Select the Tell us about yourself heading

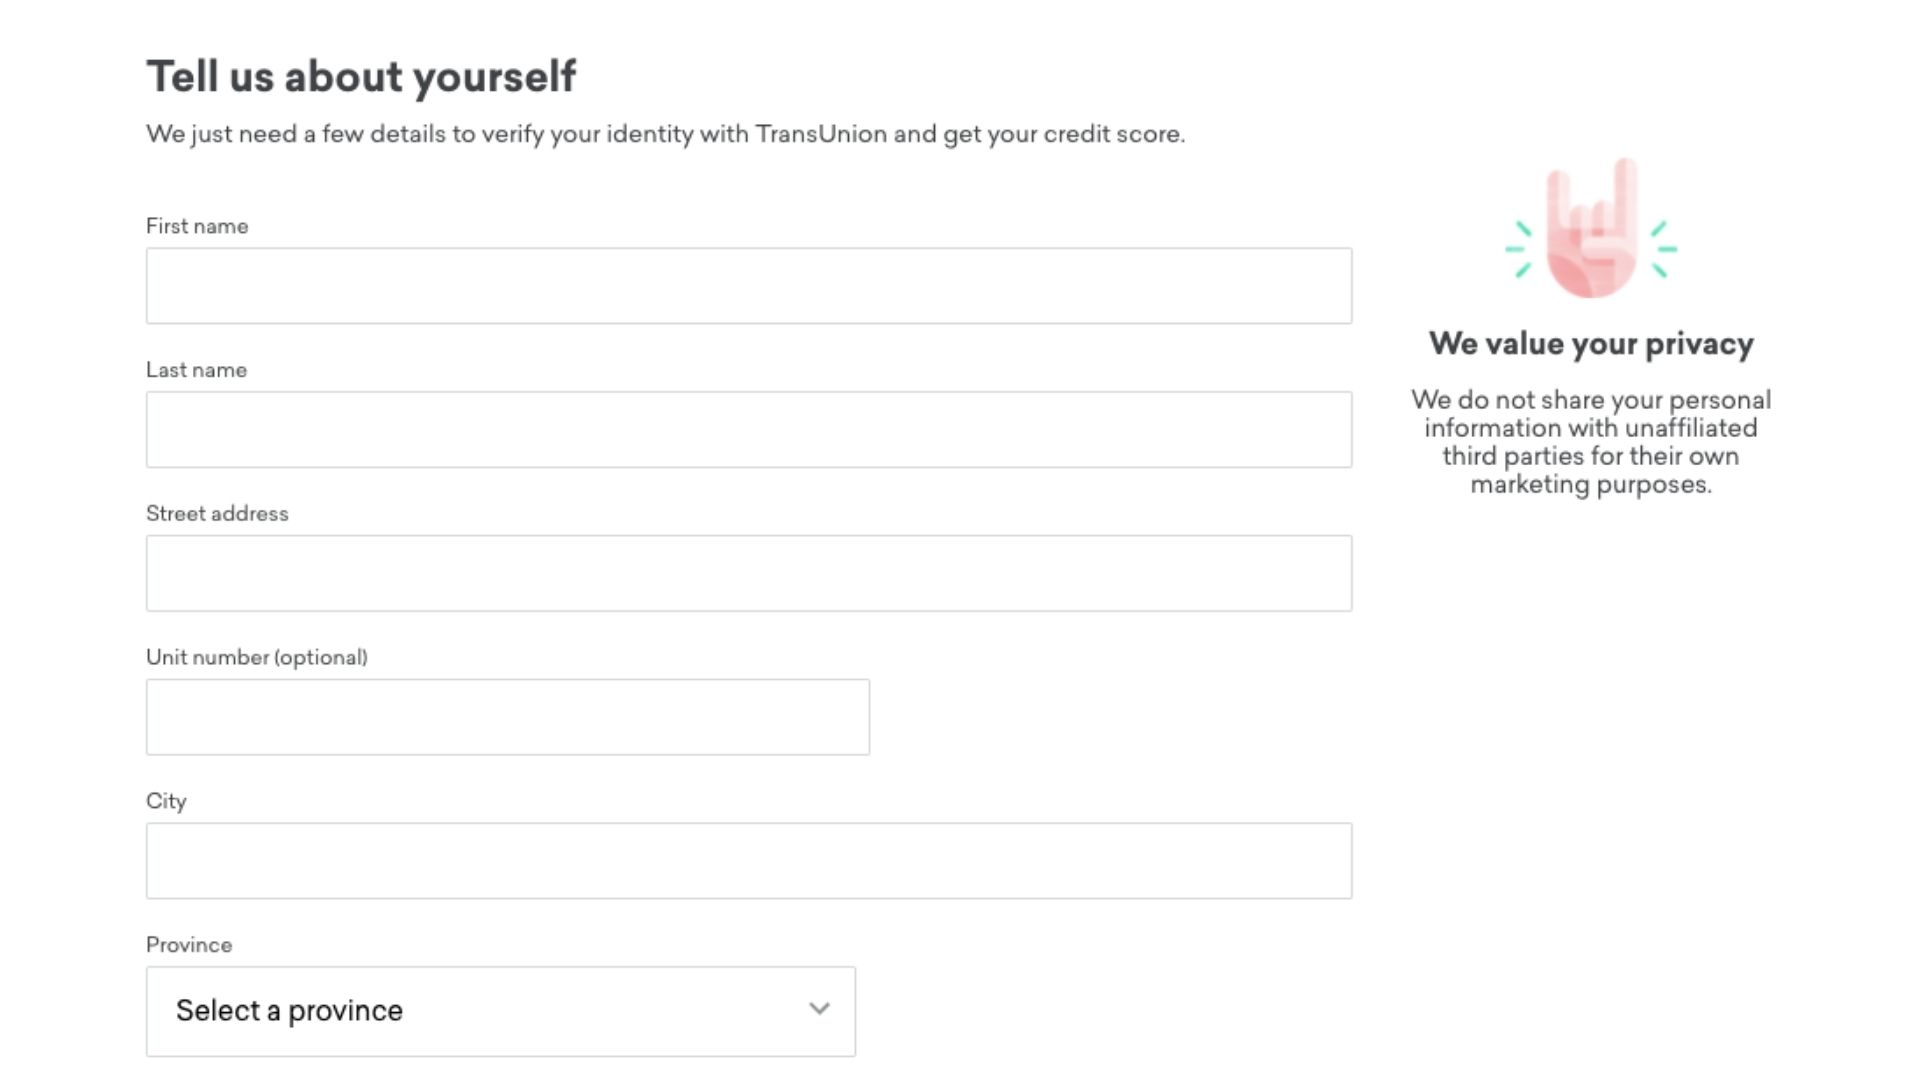click(361, 77)
